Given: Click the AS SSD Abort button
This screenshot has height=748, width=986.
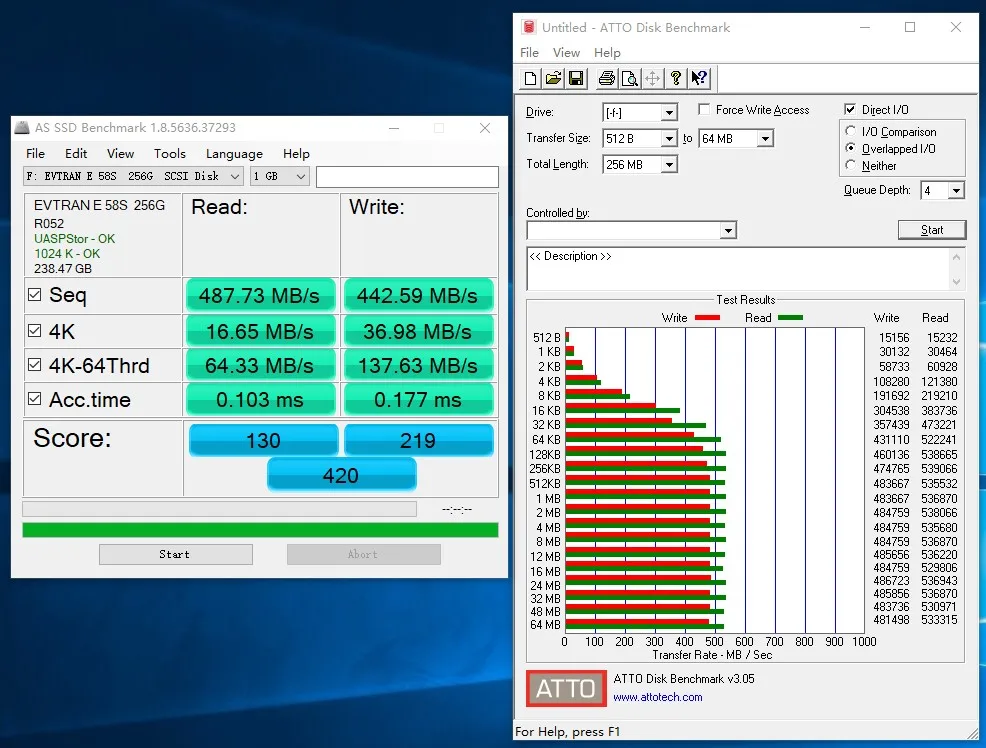Looking at the screenshot, I should (363, 554).
